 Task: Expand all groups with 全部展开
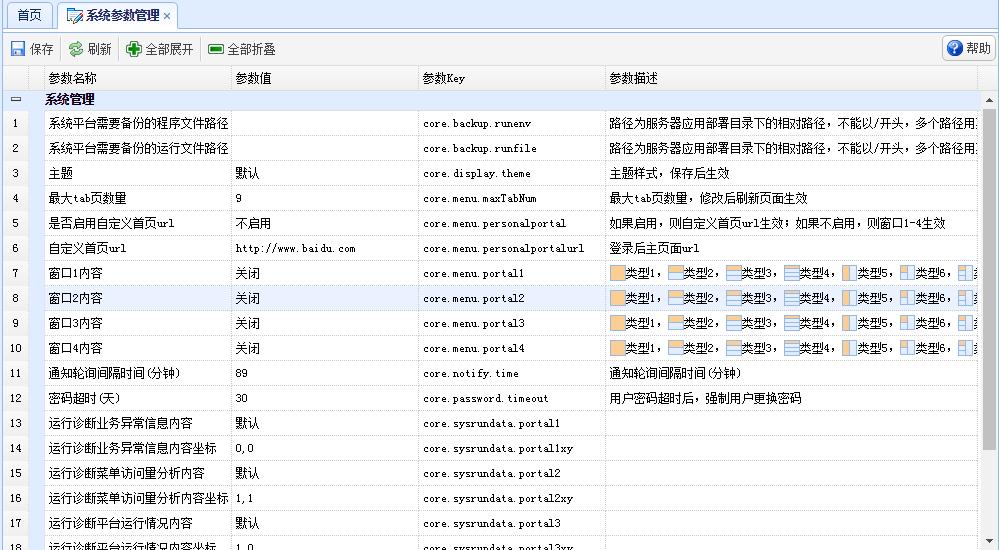(x=159, y=49)
